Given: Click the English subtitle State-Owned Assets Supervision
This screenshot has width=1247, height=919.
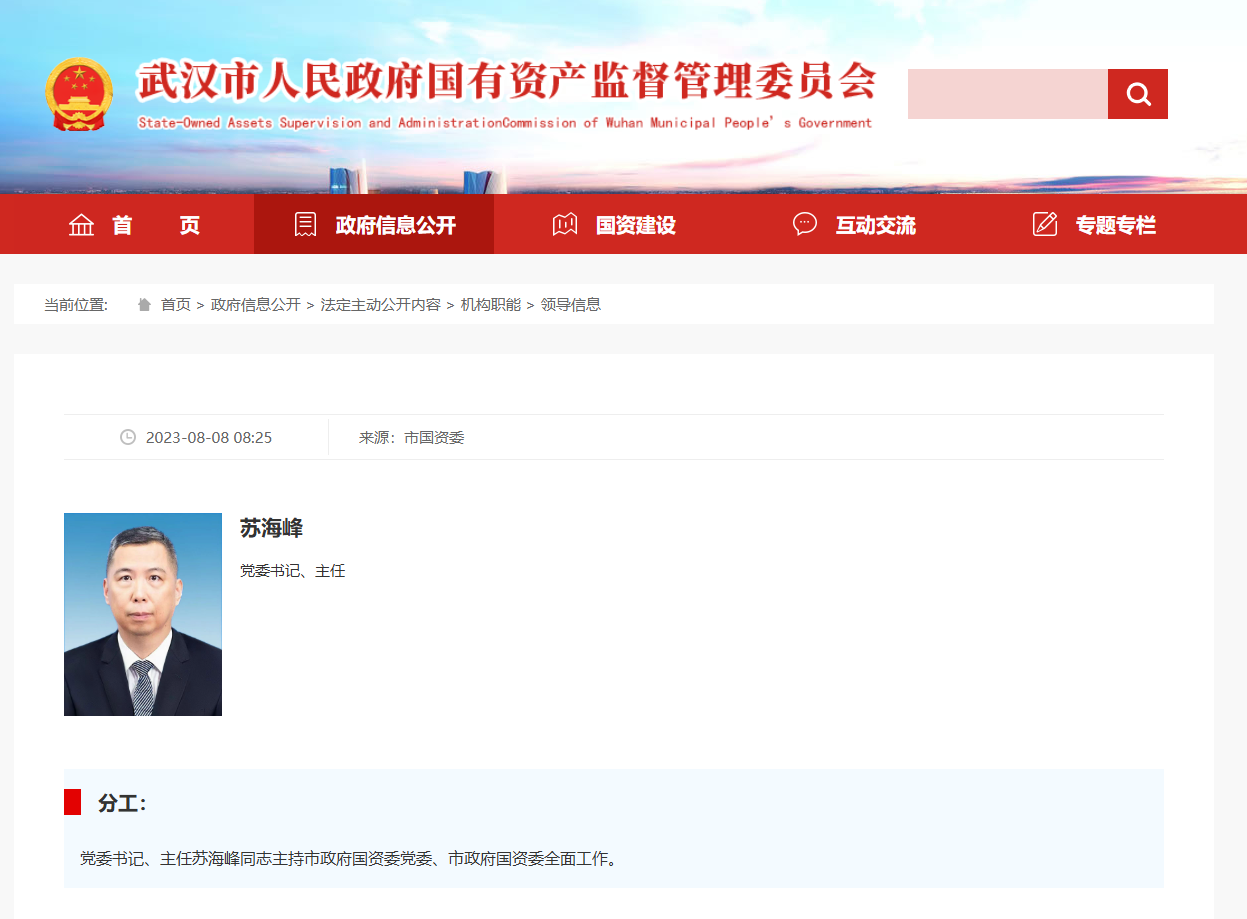Looking at the screenshot, I should (505, 123).
